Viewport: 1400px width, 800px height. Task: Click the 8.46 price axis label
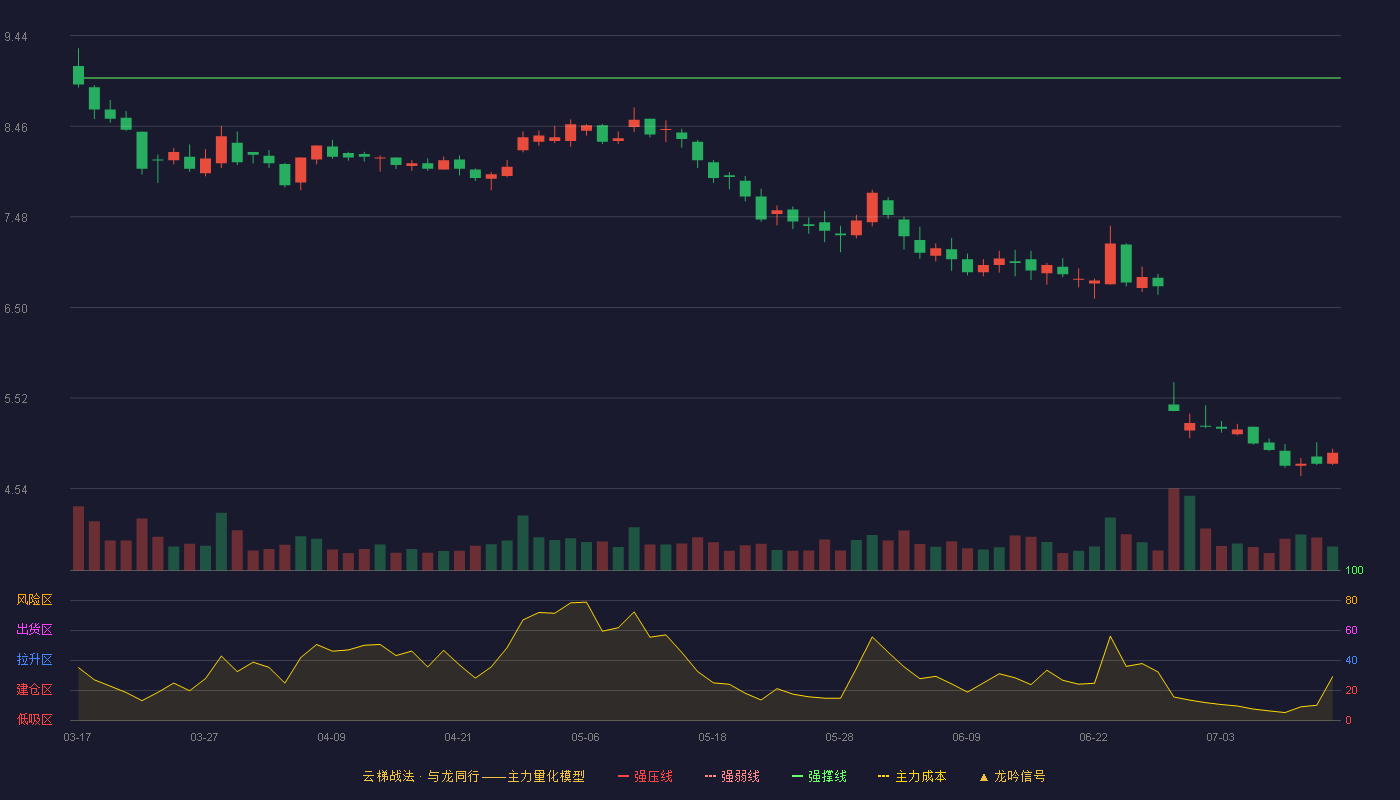coord(16,128)
